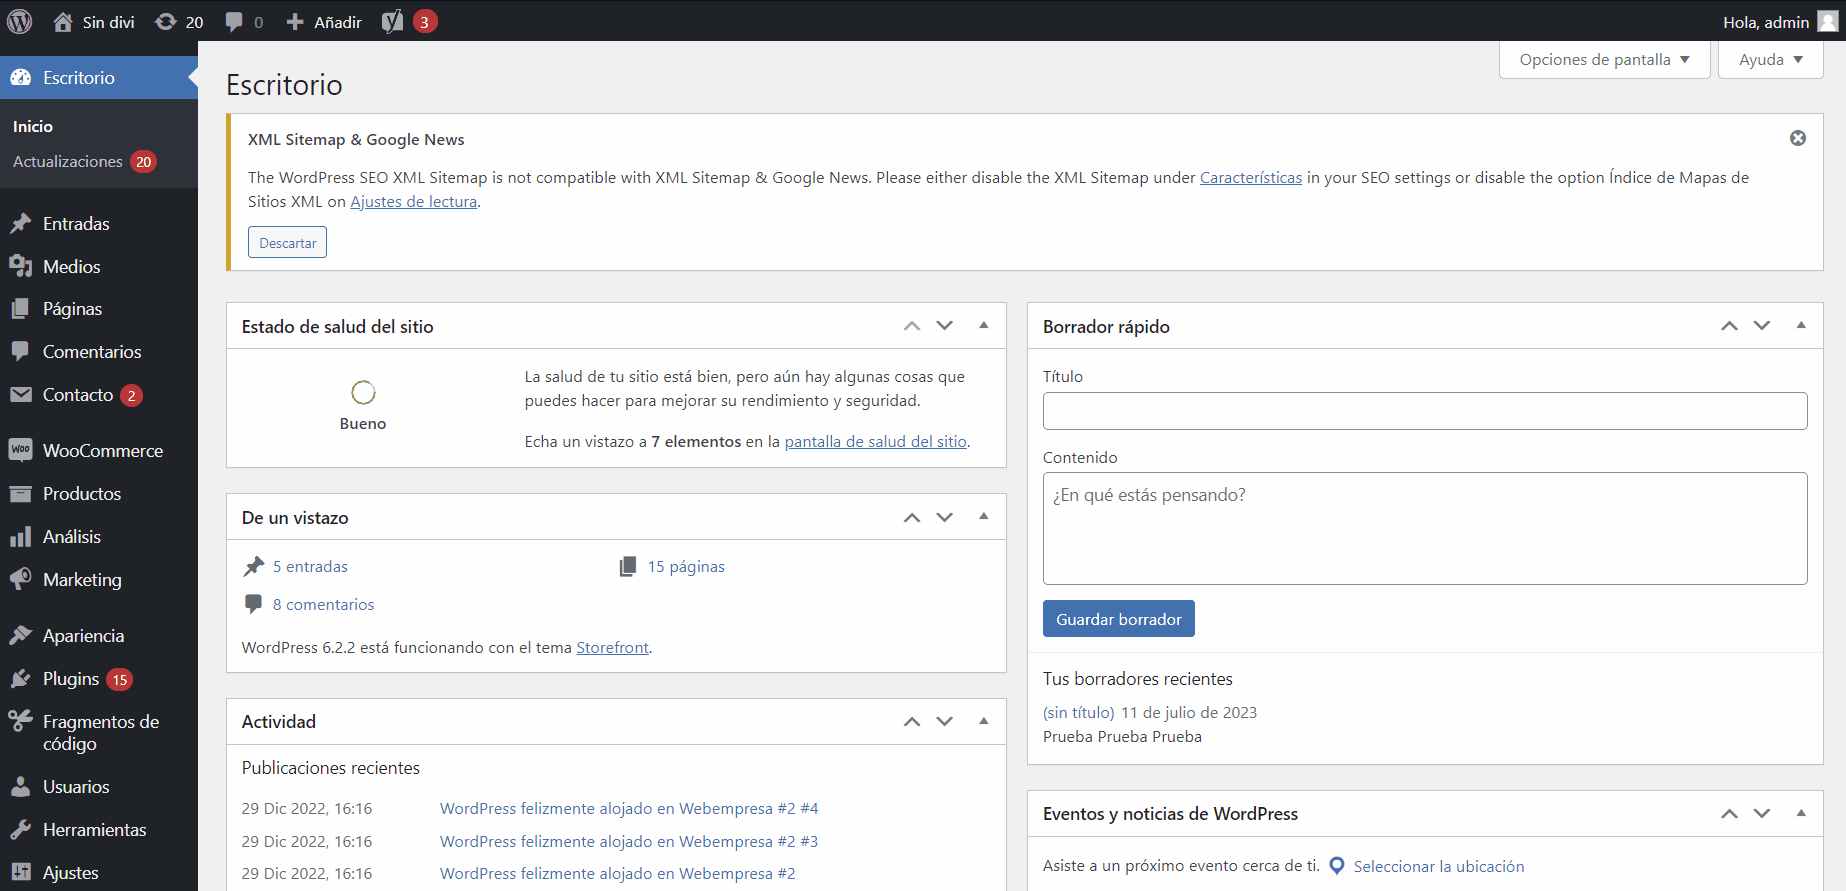Follow the pantalla de salud del sitio link
The width and height of the screenshot is (1846, 891).
click(875, 442)
